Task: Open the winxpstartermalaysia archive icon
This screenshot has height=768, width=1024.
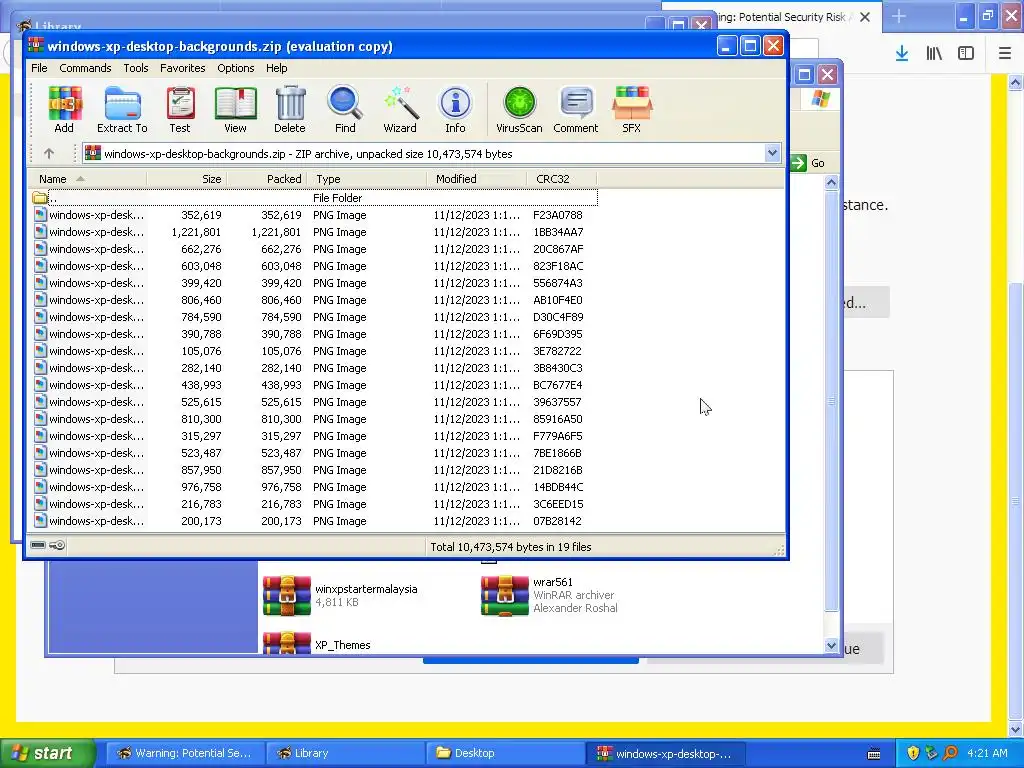Action: tap(286, 595)
